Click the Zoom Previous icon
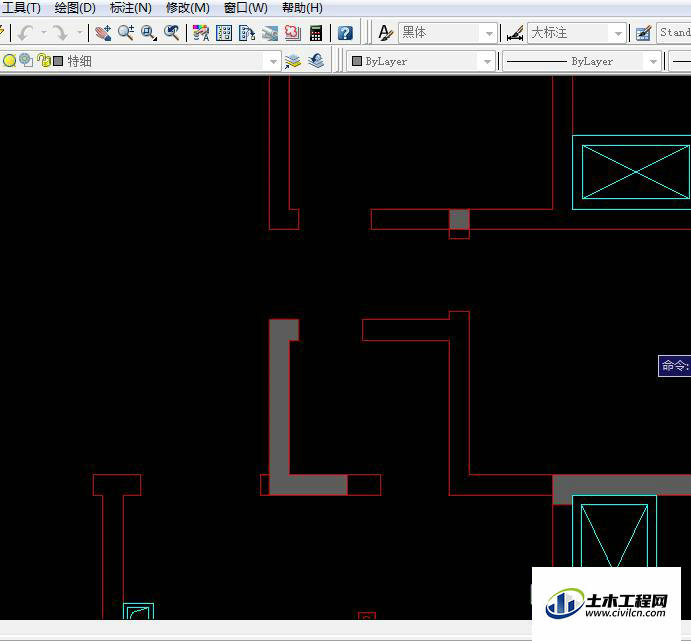 (x=172, y=33)
